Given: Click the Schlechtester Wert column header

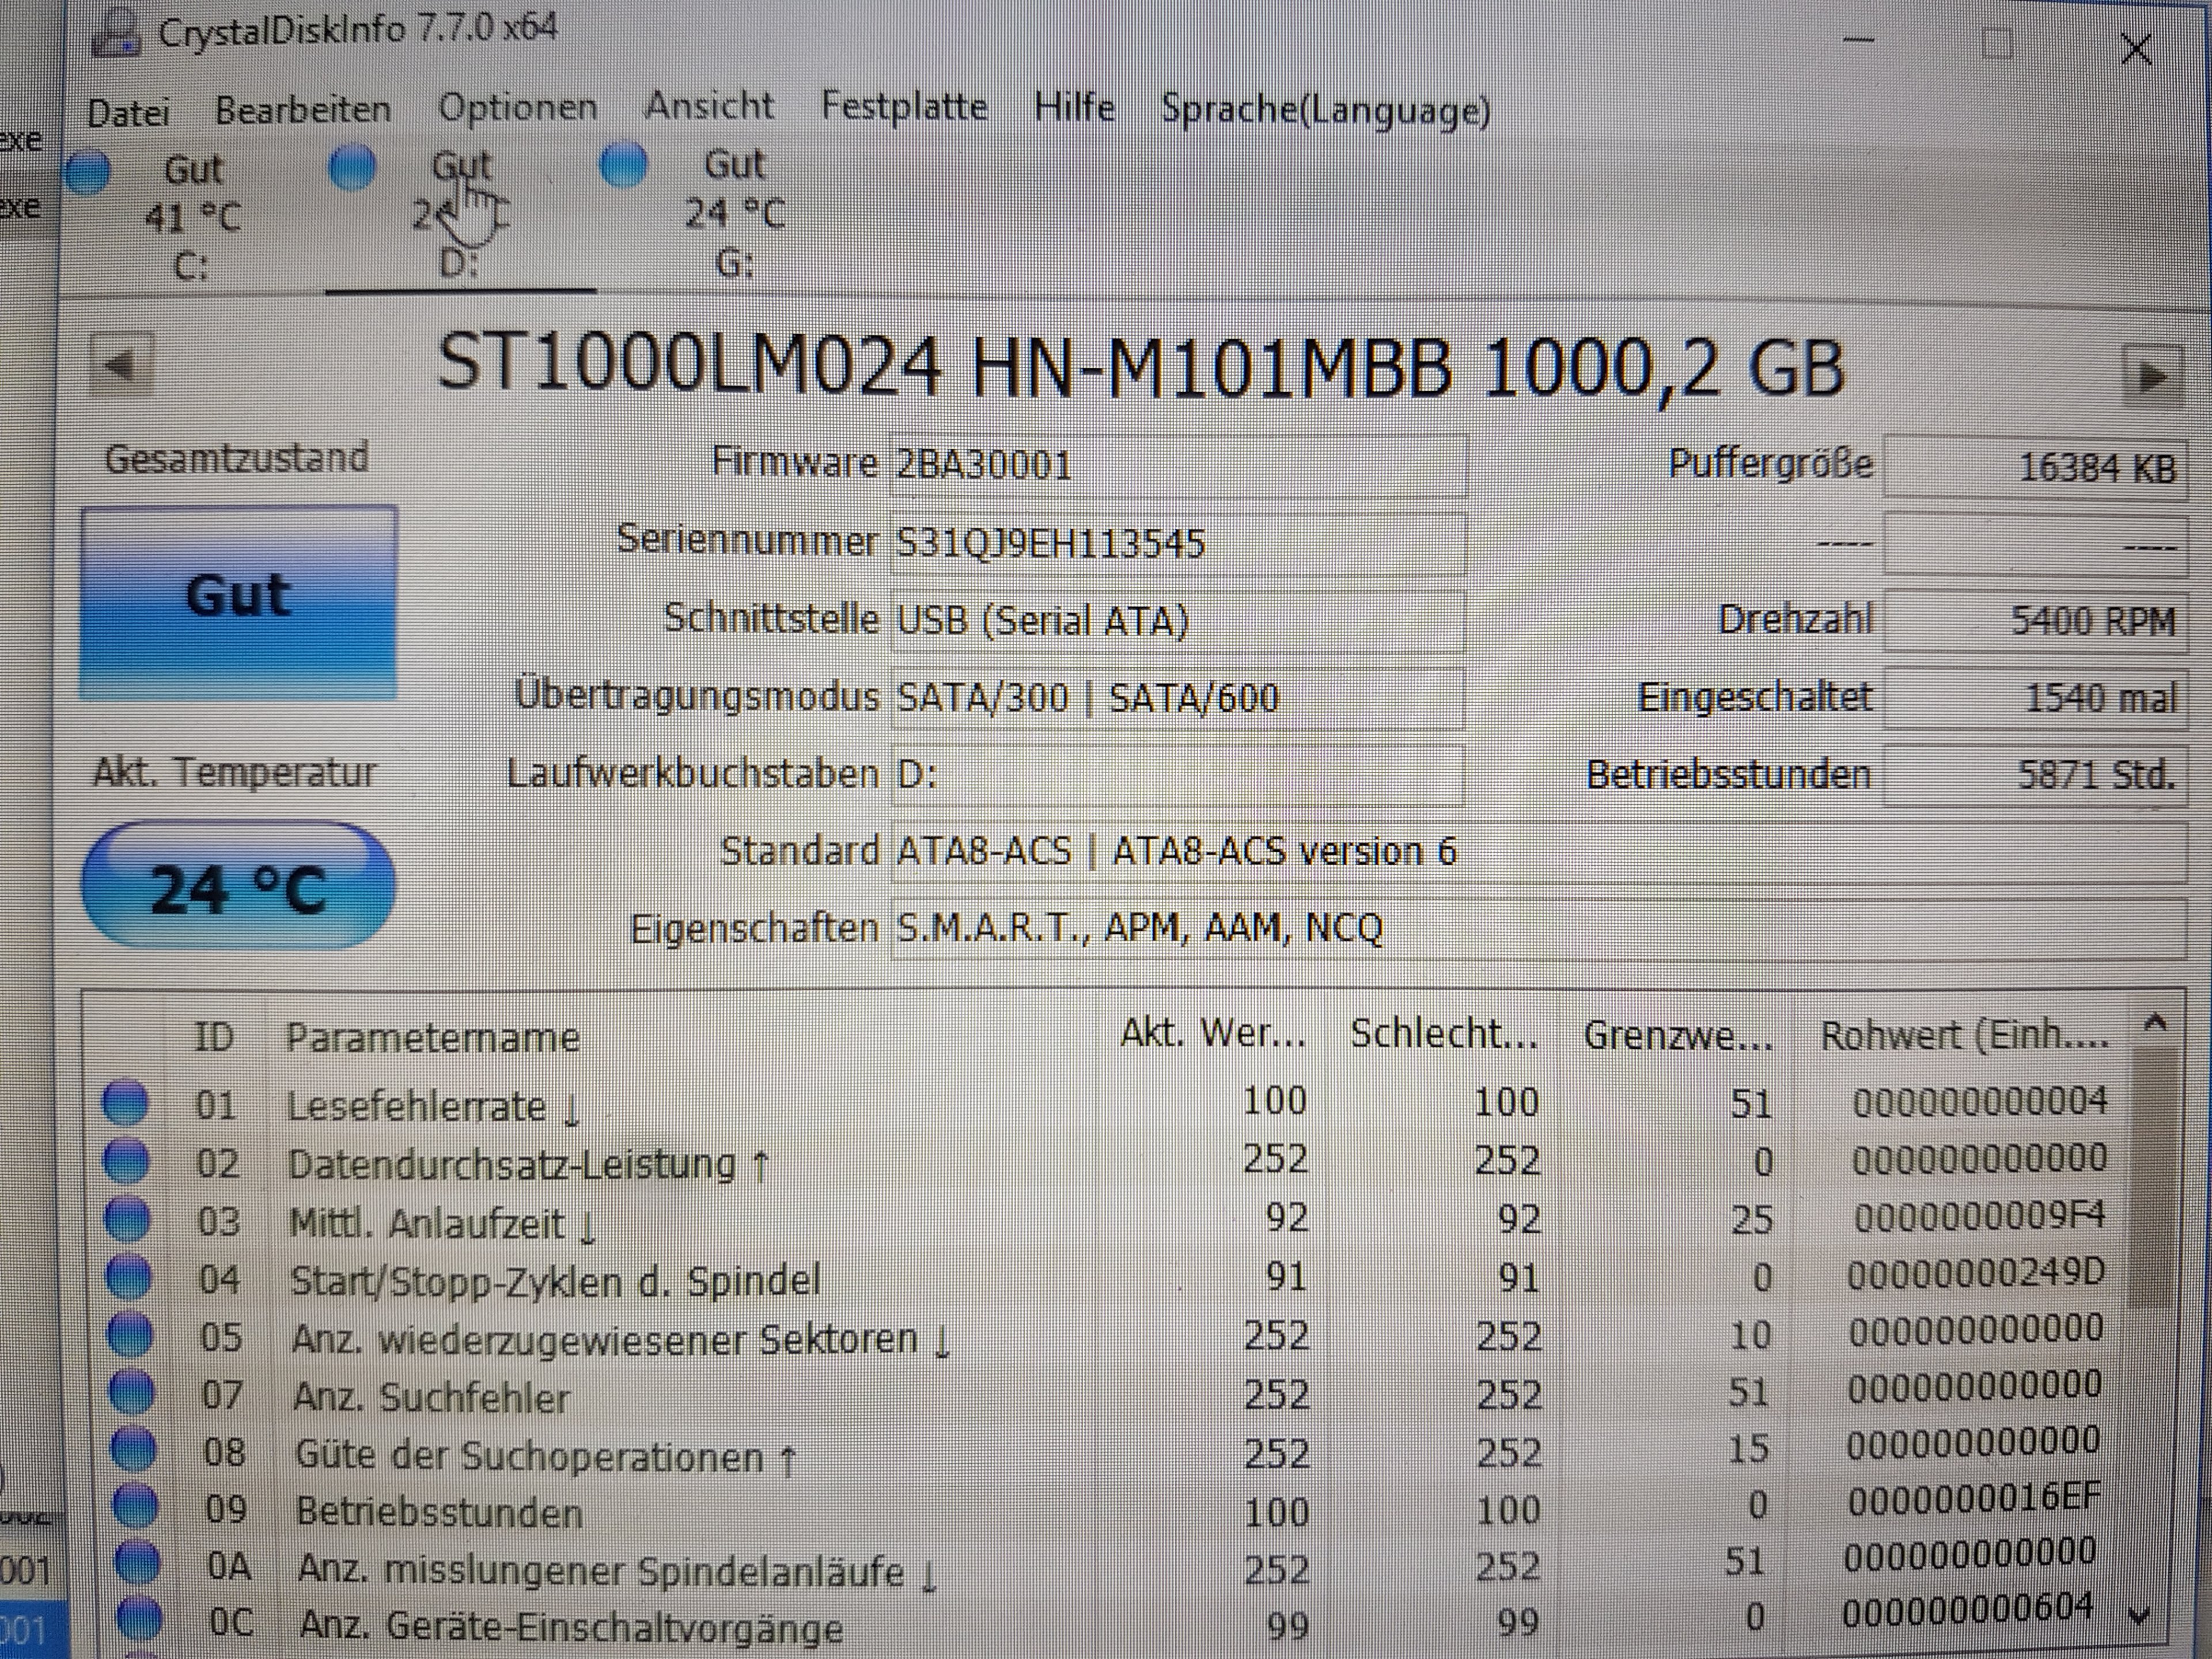Looking at the screenshot, I should 1444,1034.
